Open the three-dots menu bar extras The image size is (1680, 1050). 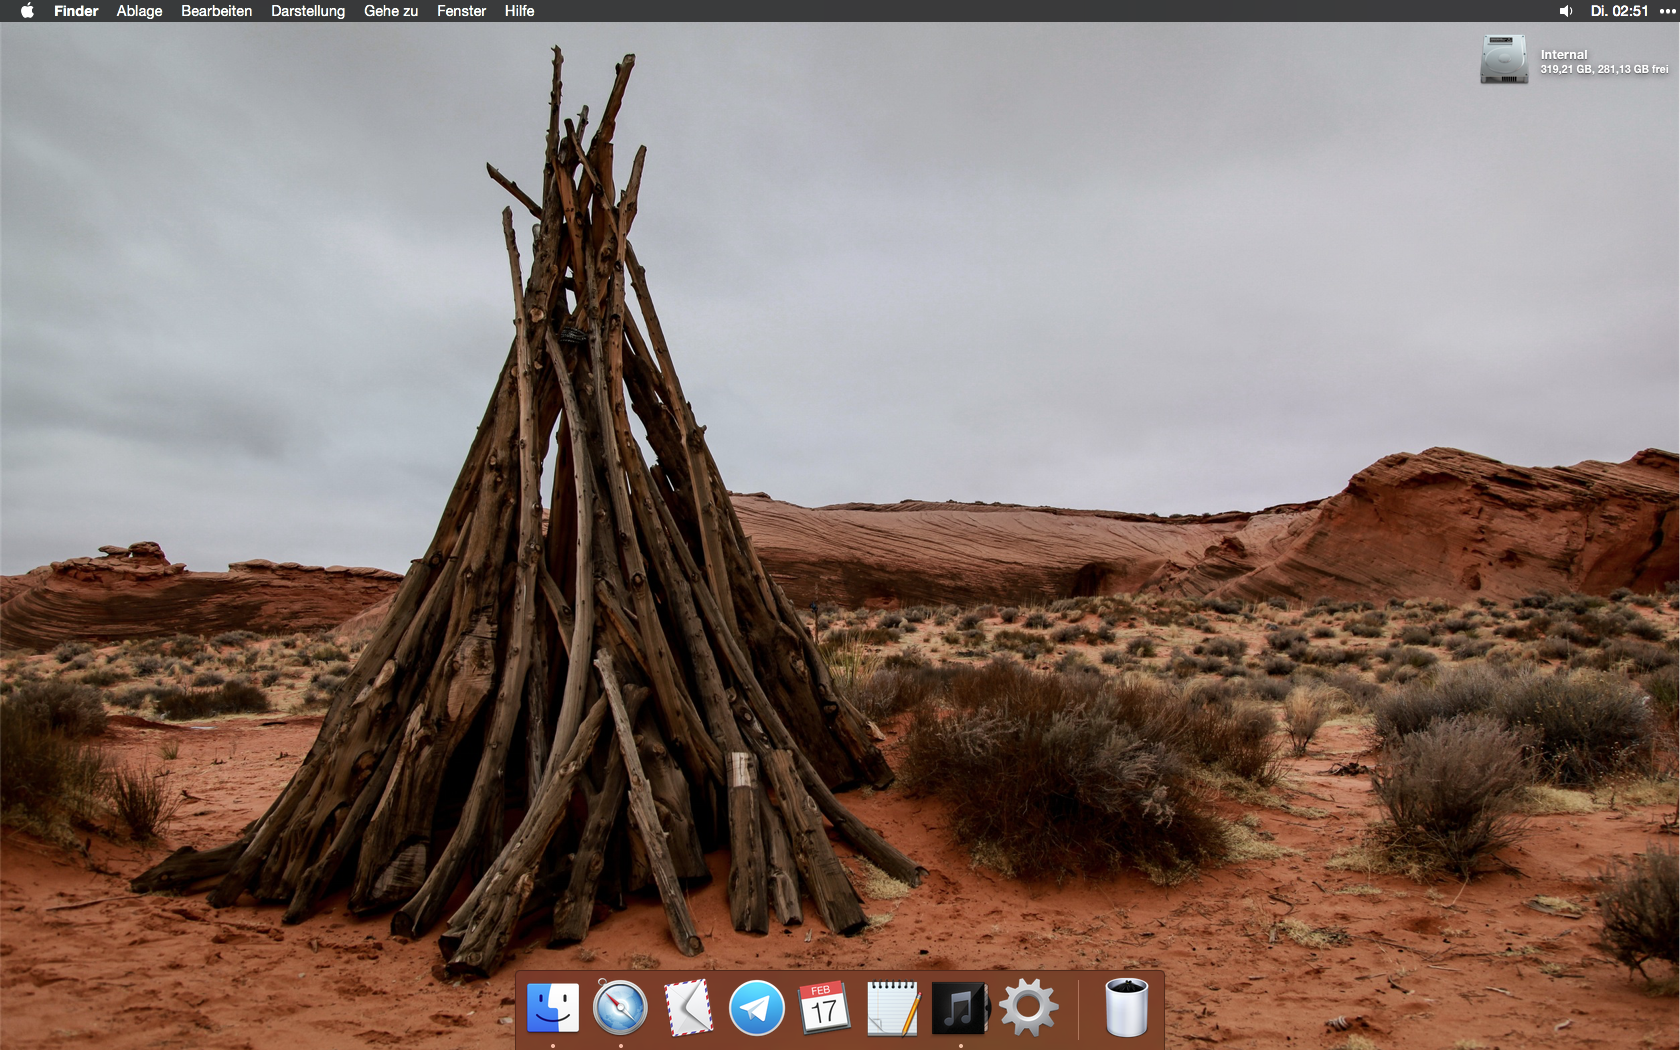(1667, 11)
